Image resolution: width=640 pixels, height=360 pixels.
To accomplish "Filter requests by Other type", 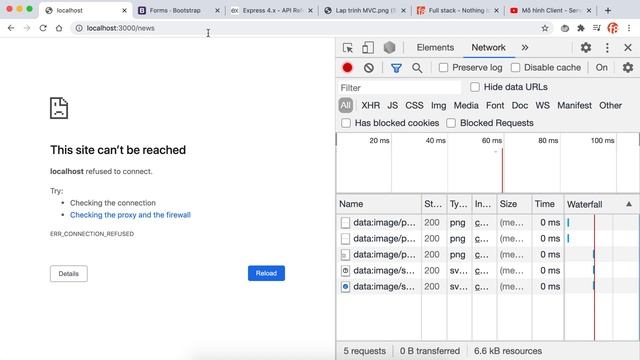I will tap(610, 105).
